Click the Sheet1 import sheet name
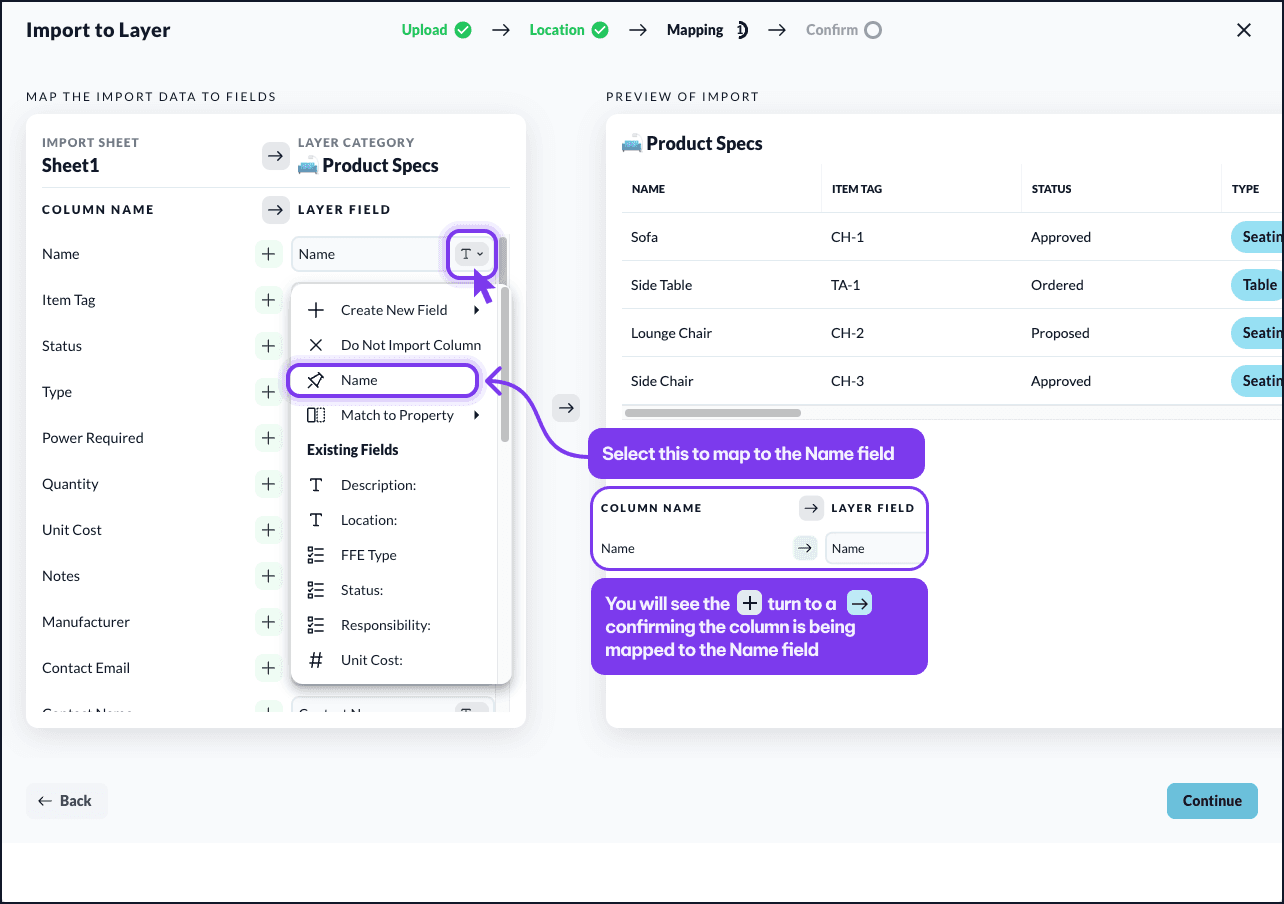 [x=71, y=166]
